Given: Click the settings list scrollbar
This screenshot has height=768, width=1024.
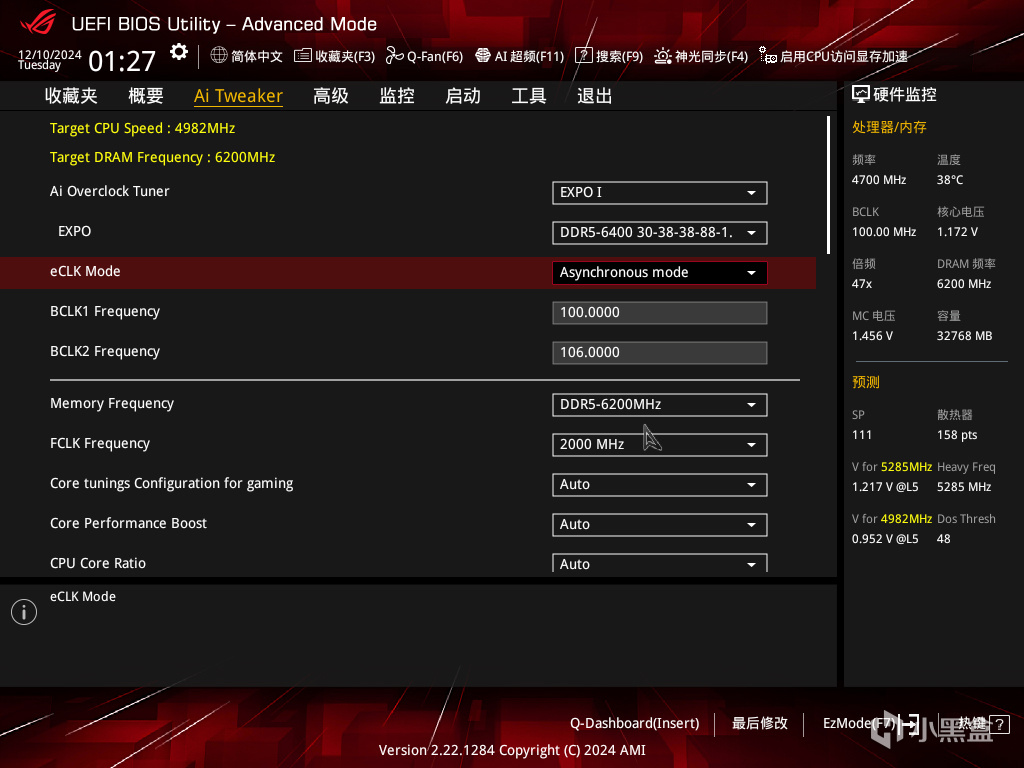Looking at the screenshot, I should point(828,185).
